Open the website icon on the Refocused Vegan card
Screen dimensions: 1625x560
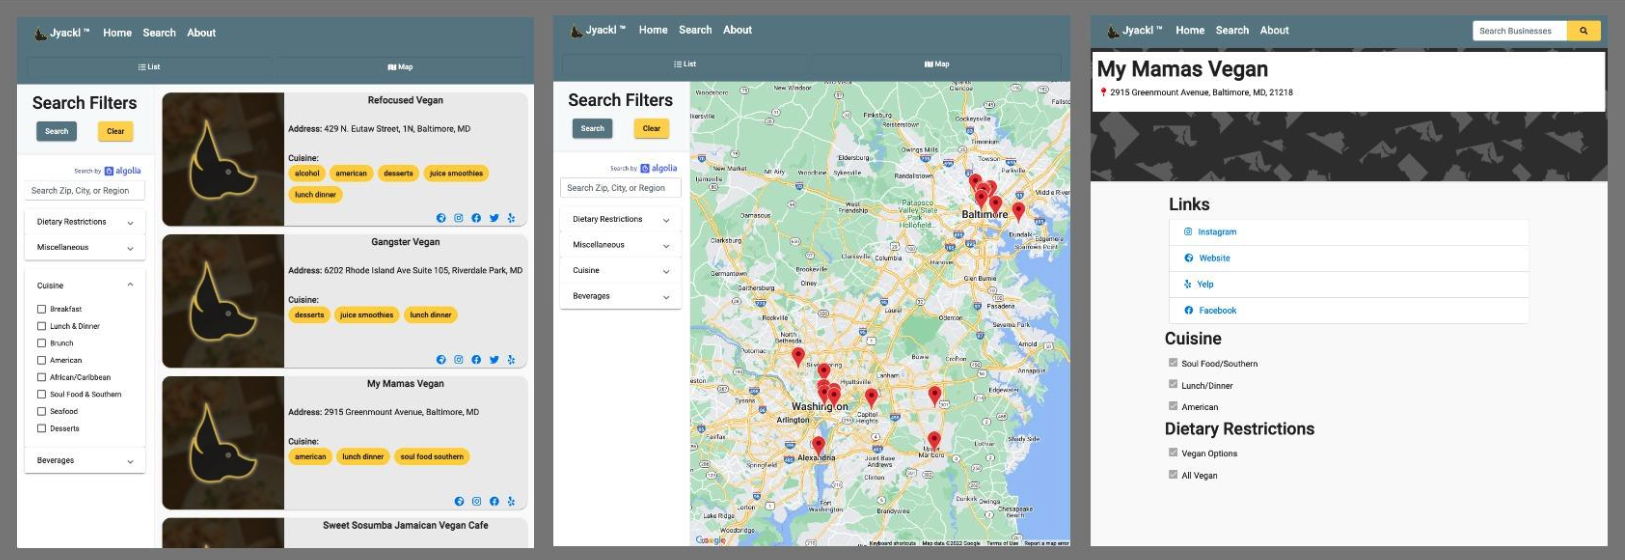(441, 218)
